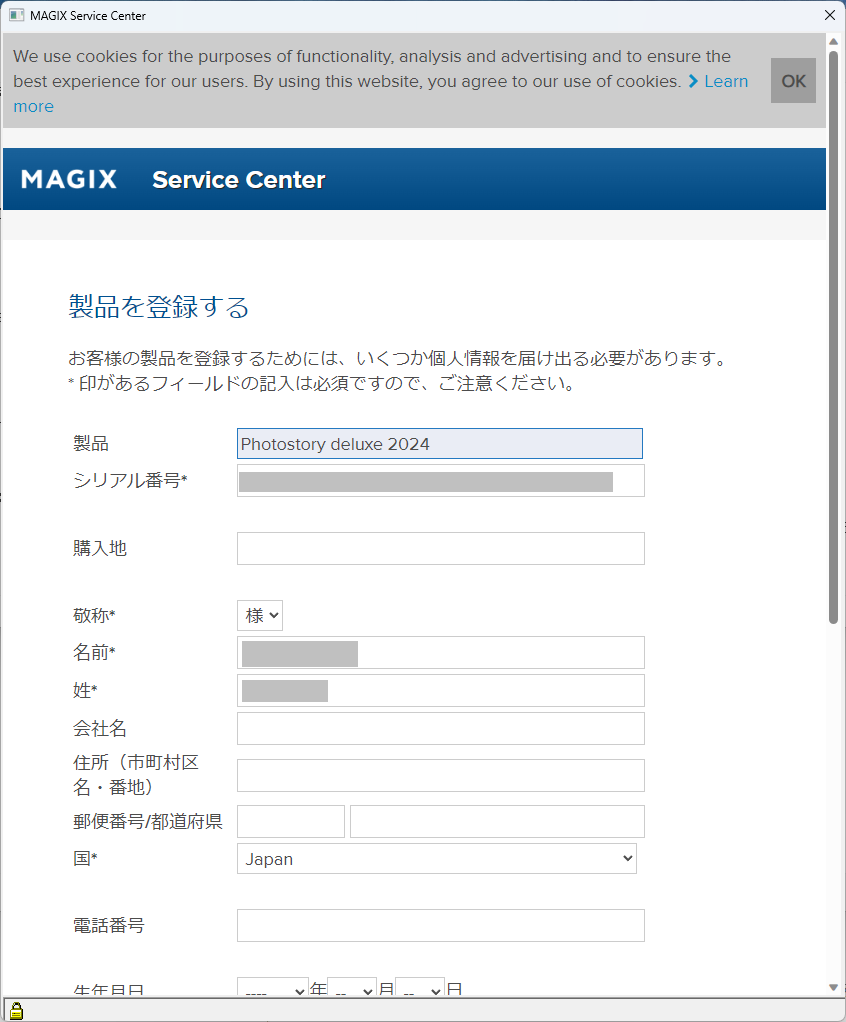Click the MAGIX Service Center title bar text
The height and width of the screenshot is (1022, 846).
(88, 16)
